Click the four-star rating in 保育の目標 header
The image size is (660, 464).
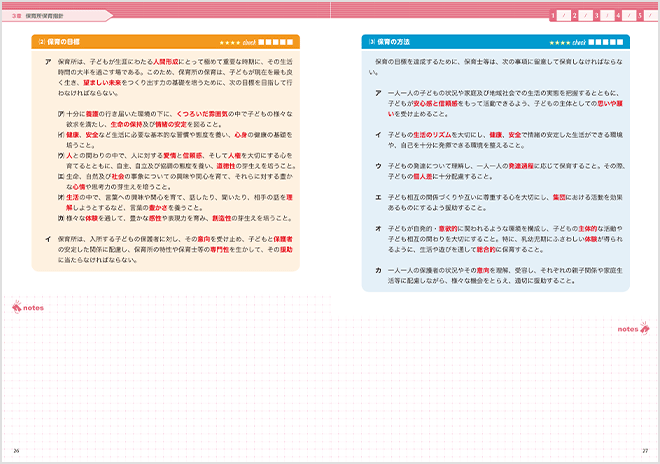coord(230,43)
